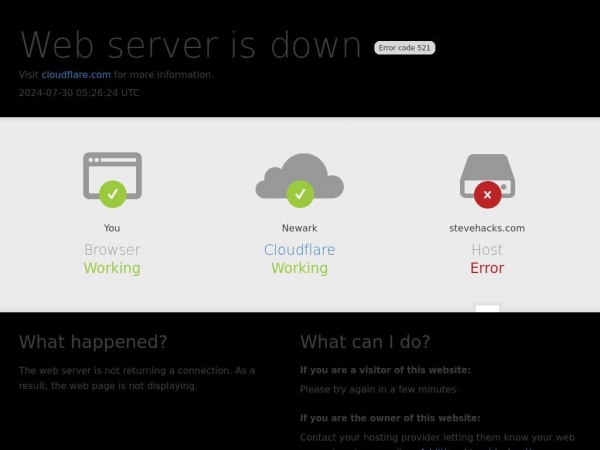Open the cloudflare.com link in the header

[x=76, y=75]
